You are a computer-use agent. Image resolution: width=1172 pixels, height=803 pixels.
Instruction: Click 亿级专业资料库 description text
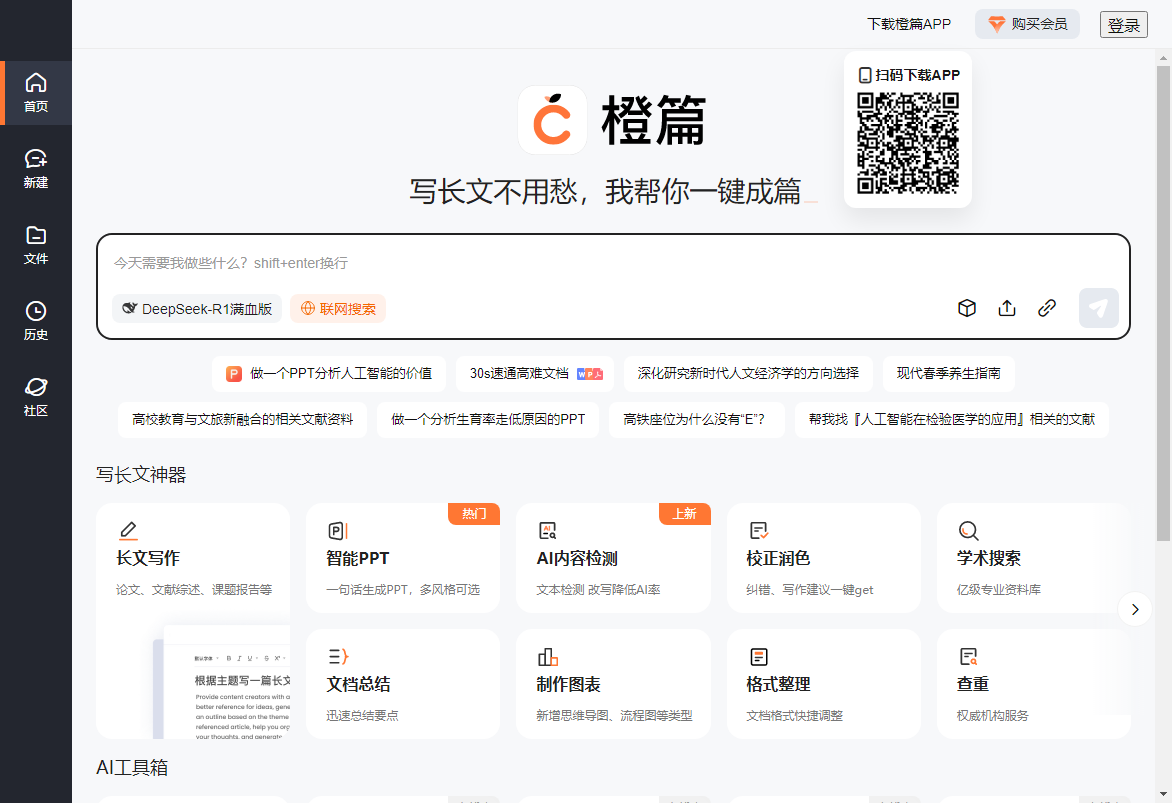tap(999, 590)
